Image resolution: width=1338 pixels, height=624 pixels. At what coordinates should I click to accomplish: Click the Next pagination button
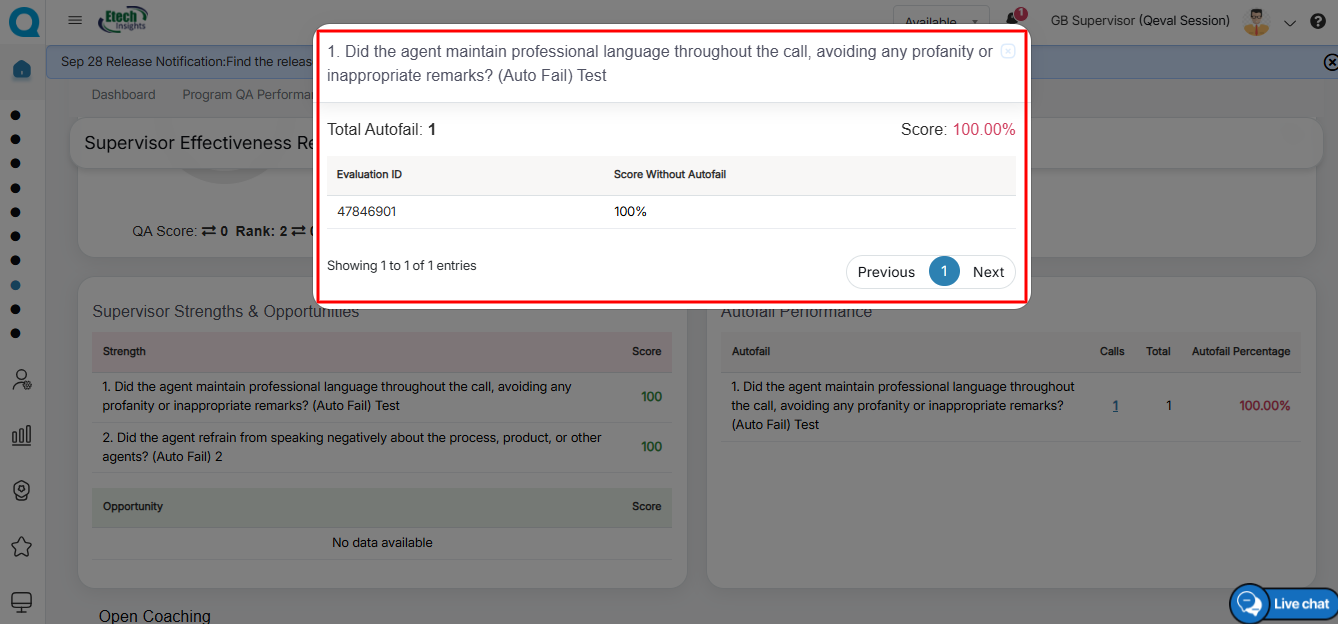(988, 272)
